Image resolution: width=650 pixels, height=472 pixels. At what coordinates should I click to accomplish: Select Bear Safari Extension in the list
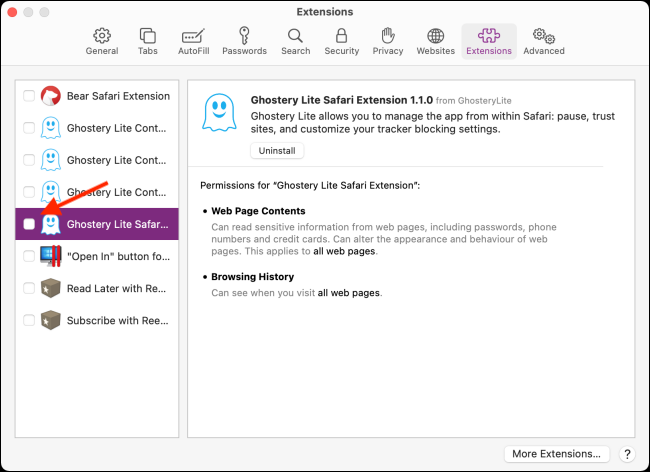coord(97,96)
